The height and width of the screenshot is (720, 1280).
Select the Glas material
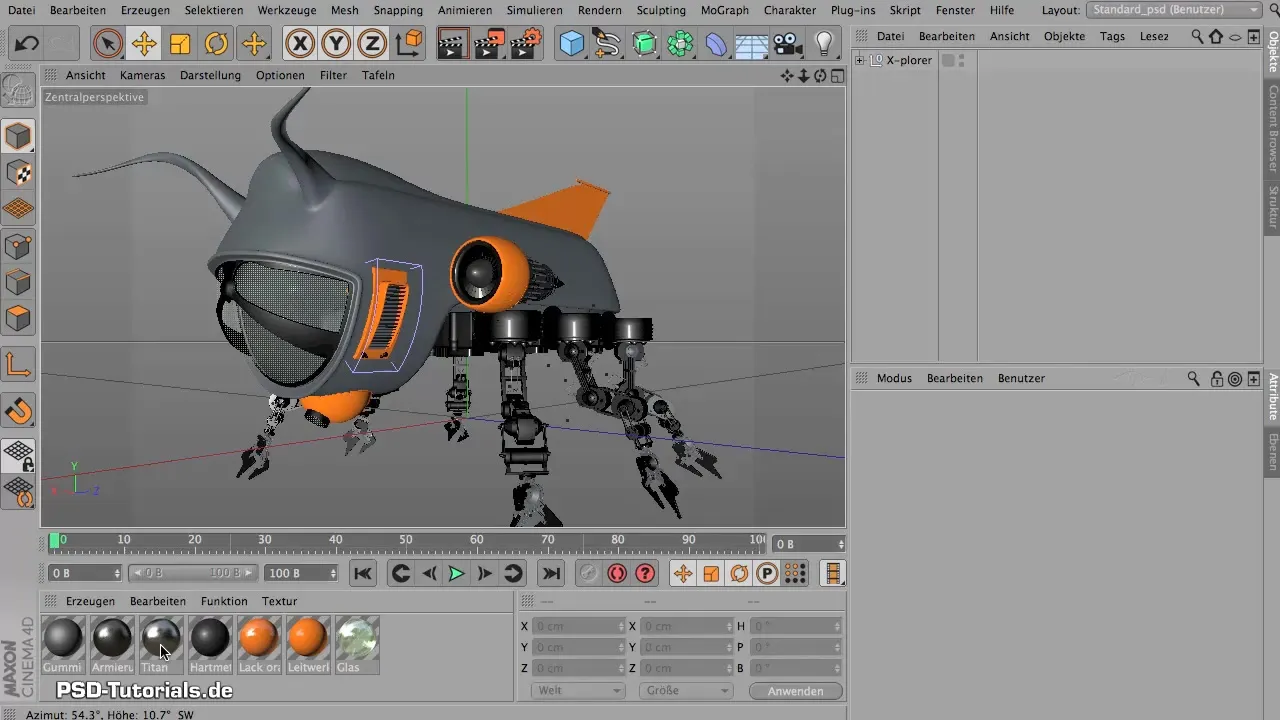(x=357, y=644)
